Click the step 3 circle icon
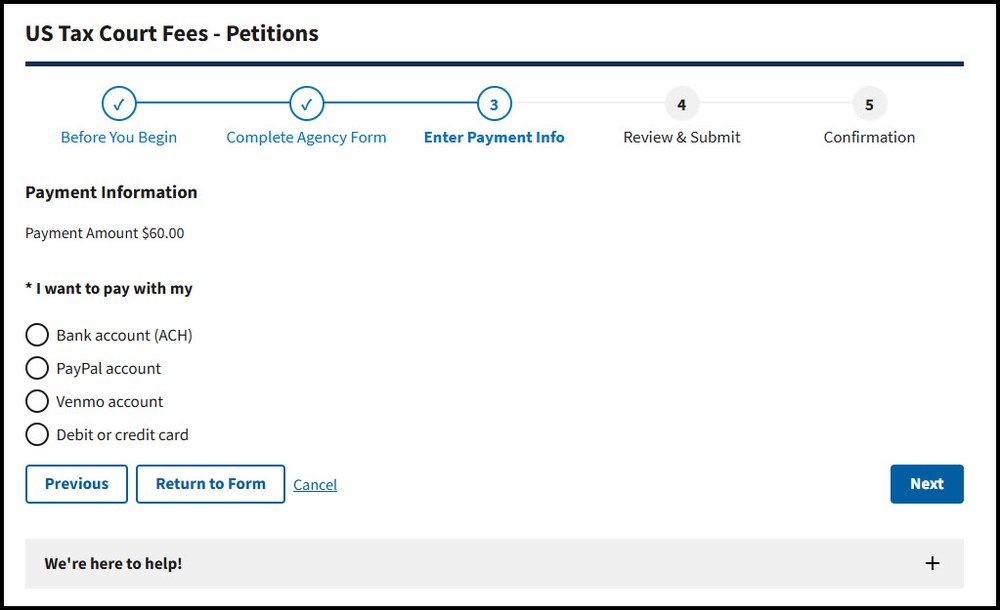1000x610 pixels. [493, 103]
